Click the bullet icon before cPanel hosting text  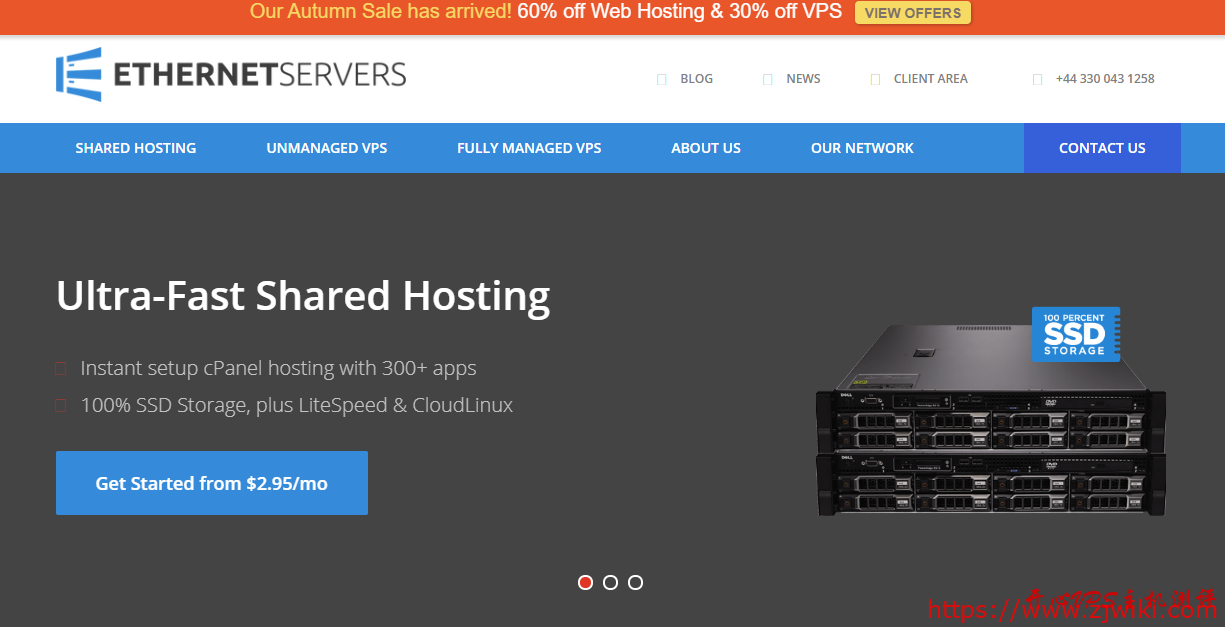point(59,368)
